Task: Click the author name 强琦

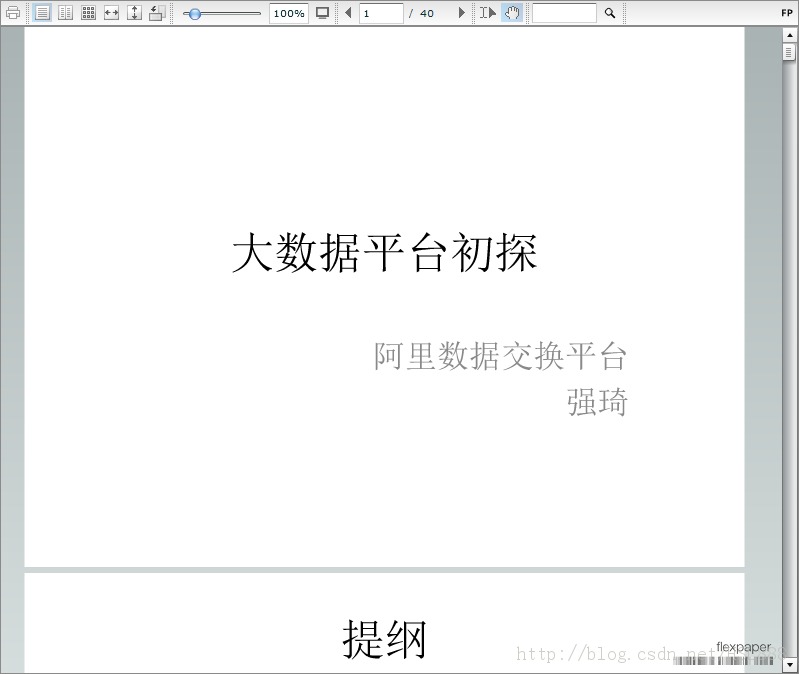Action: [x=597, y=402]
